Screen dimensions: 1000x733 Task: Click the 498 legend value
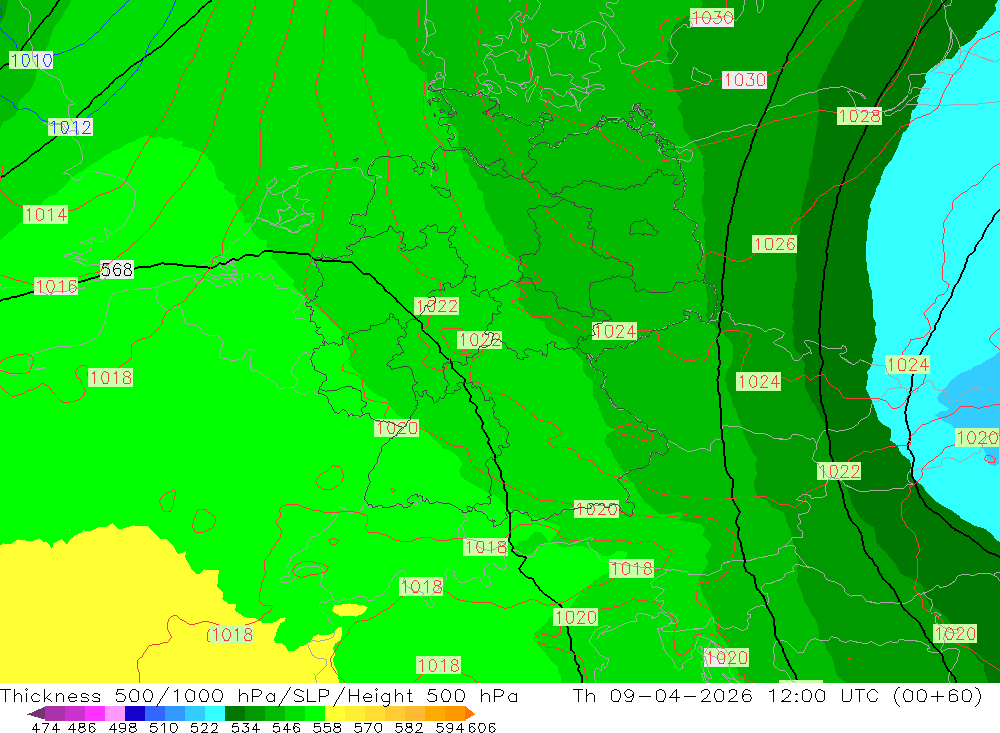coord(123,727)
